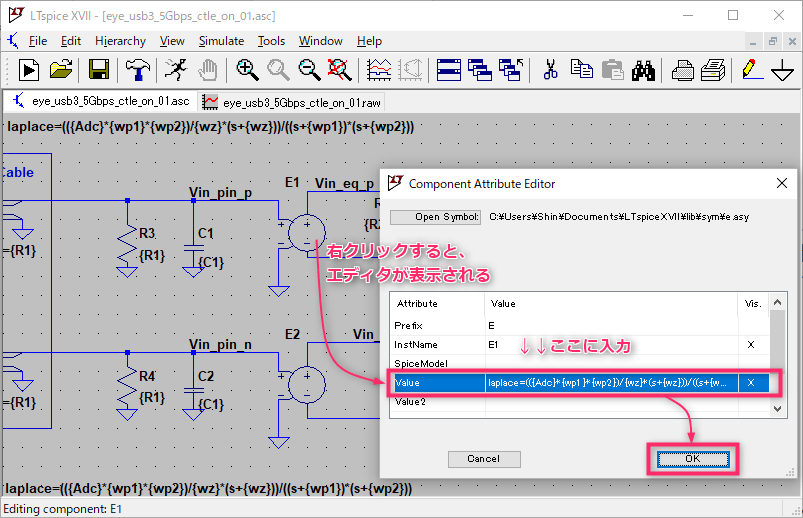Click the empty Value2 value cell
The image size is (803, 518).
611,402
